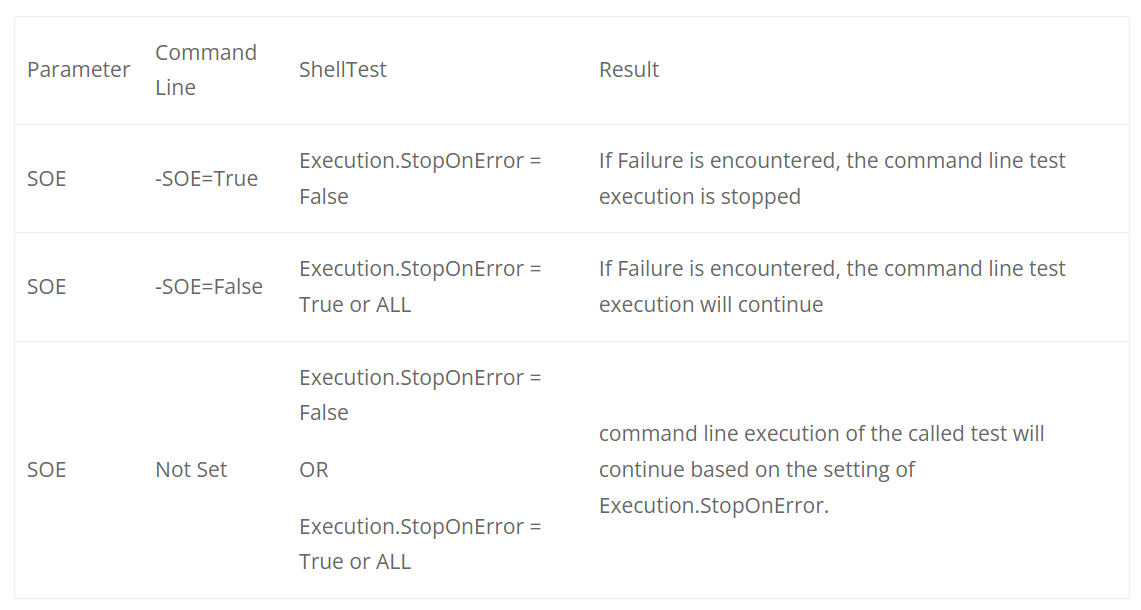Click the standalone OR text
1141x610 pixels.
pyautogui.click(x=313, y=470)
